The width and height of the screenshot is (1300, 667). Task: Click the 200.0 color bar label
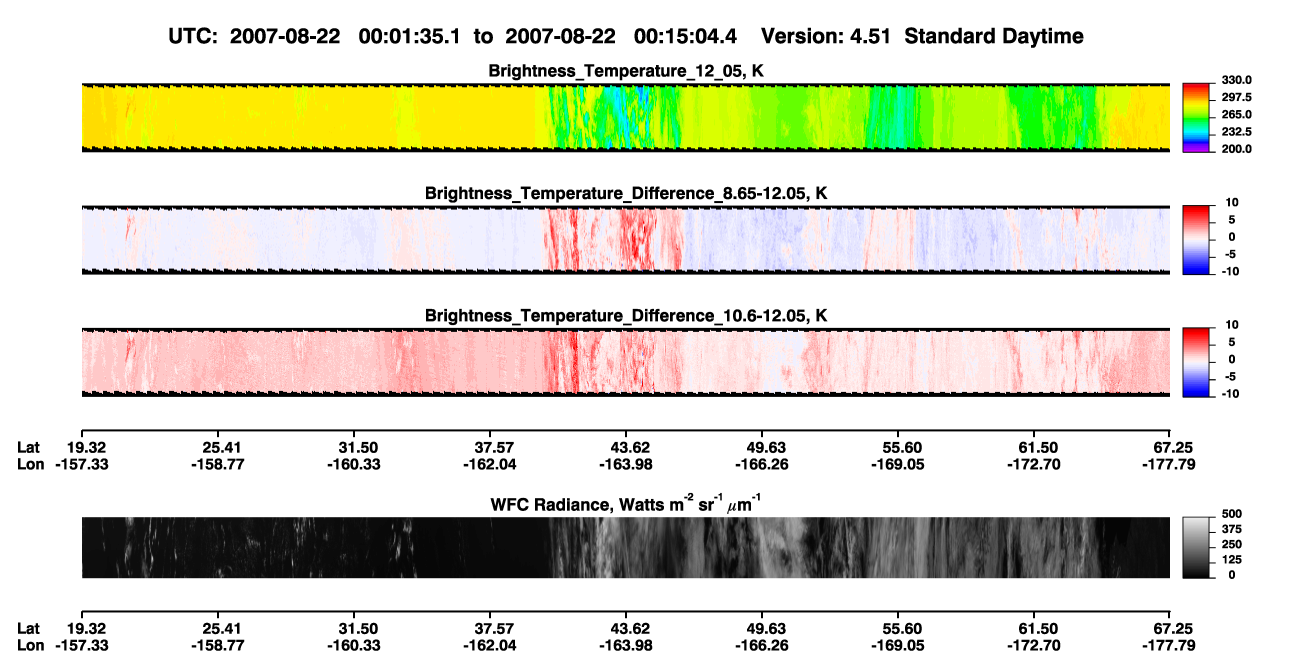point(1237,148)
